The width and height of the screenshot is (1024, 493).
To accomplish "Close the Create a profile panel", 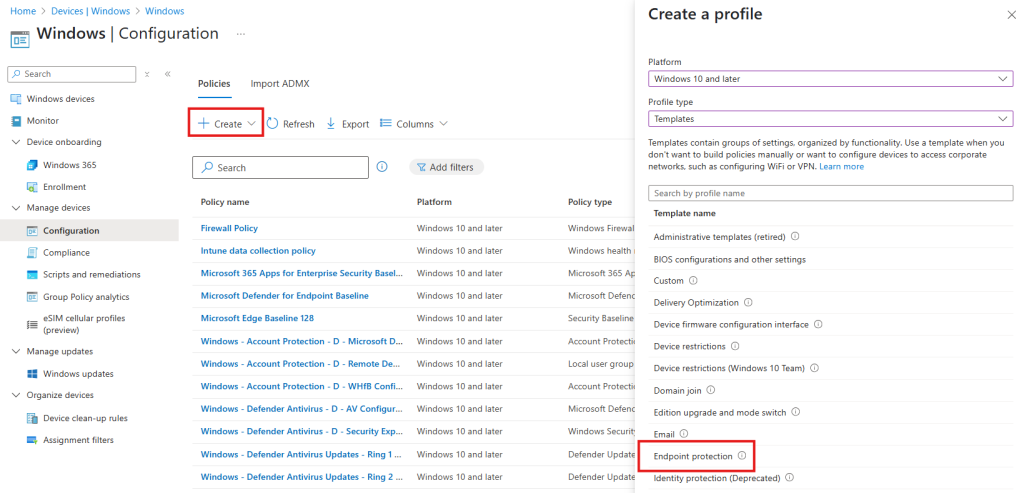I will pos(1012,15).
